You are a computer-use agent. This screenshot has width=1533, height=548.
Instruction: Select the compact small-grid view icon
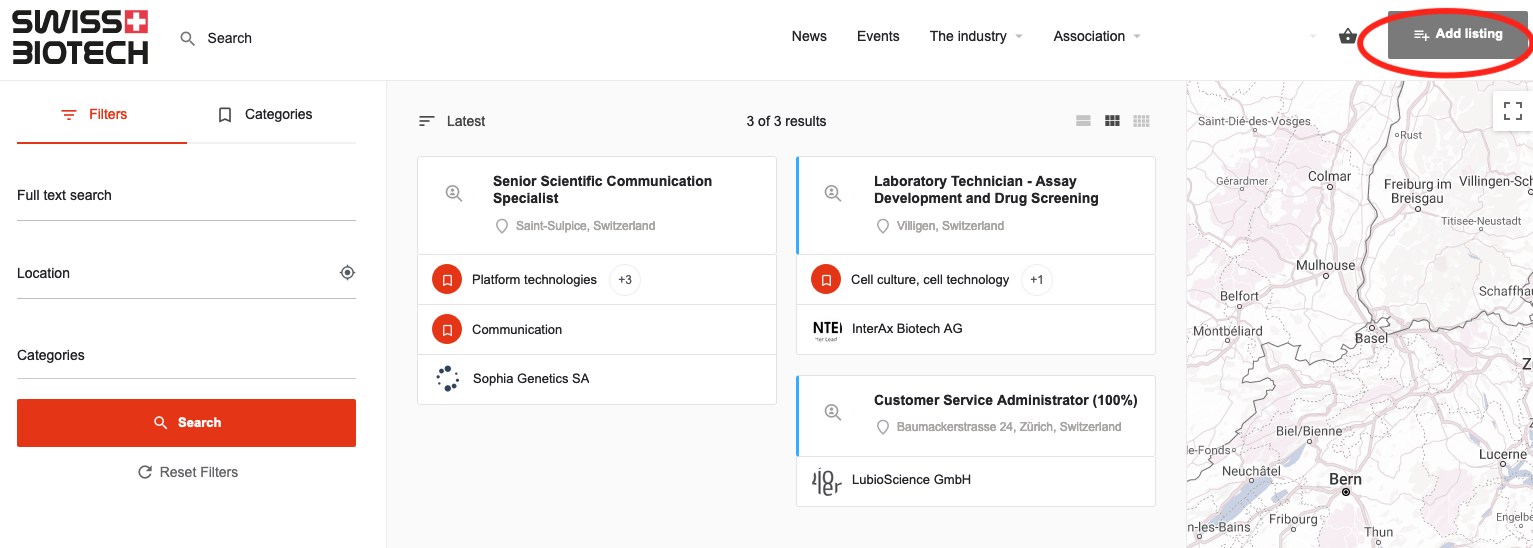tap(1141, 121)
